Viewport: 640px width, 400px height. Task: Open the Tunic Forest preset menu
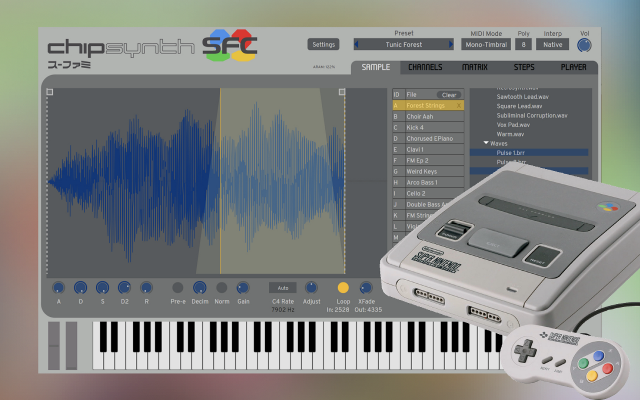tap(404, 44)
